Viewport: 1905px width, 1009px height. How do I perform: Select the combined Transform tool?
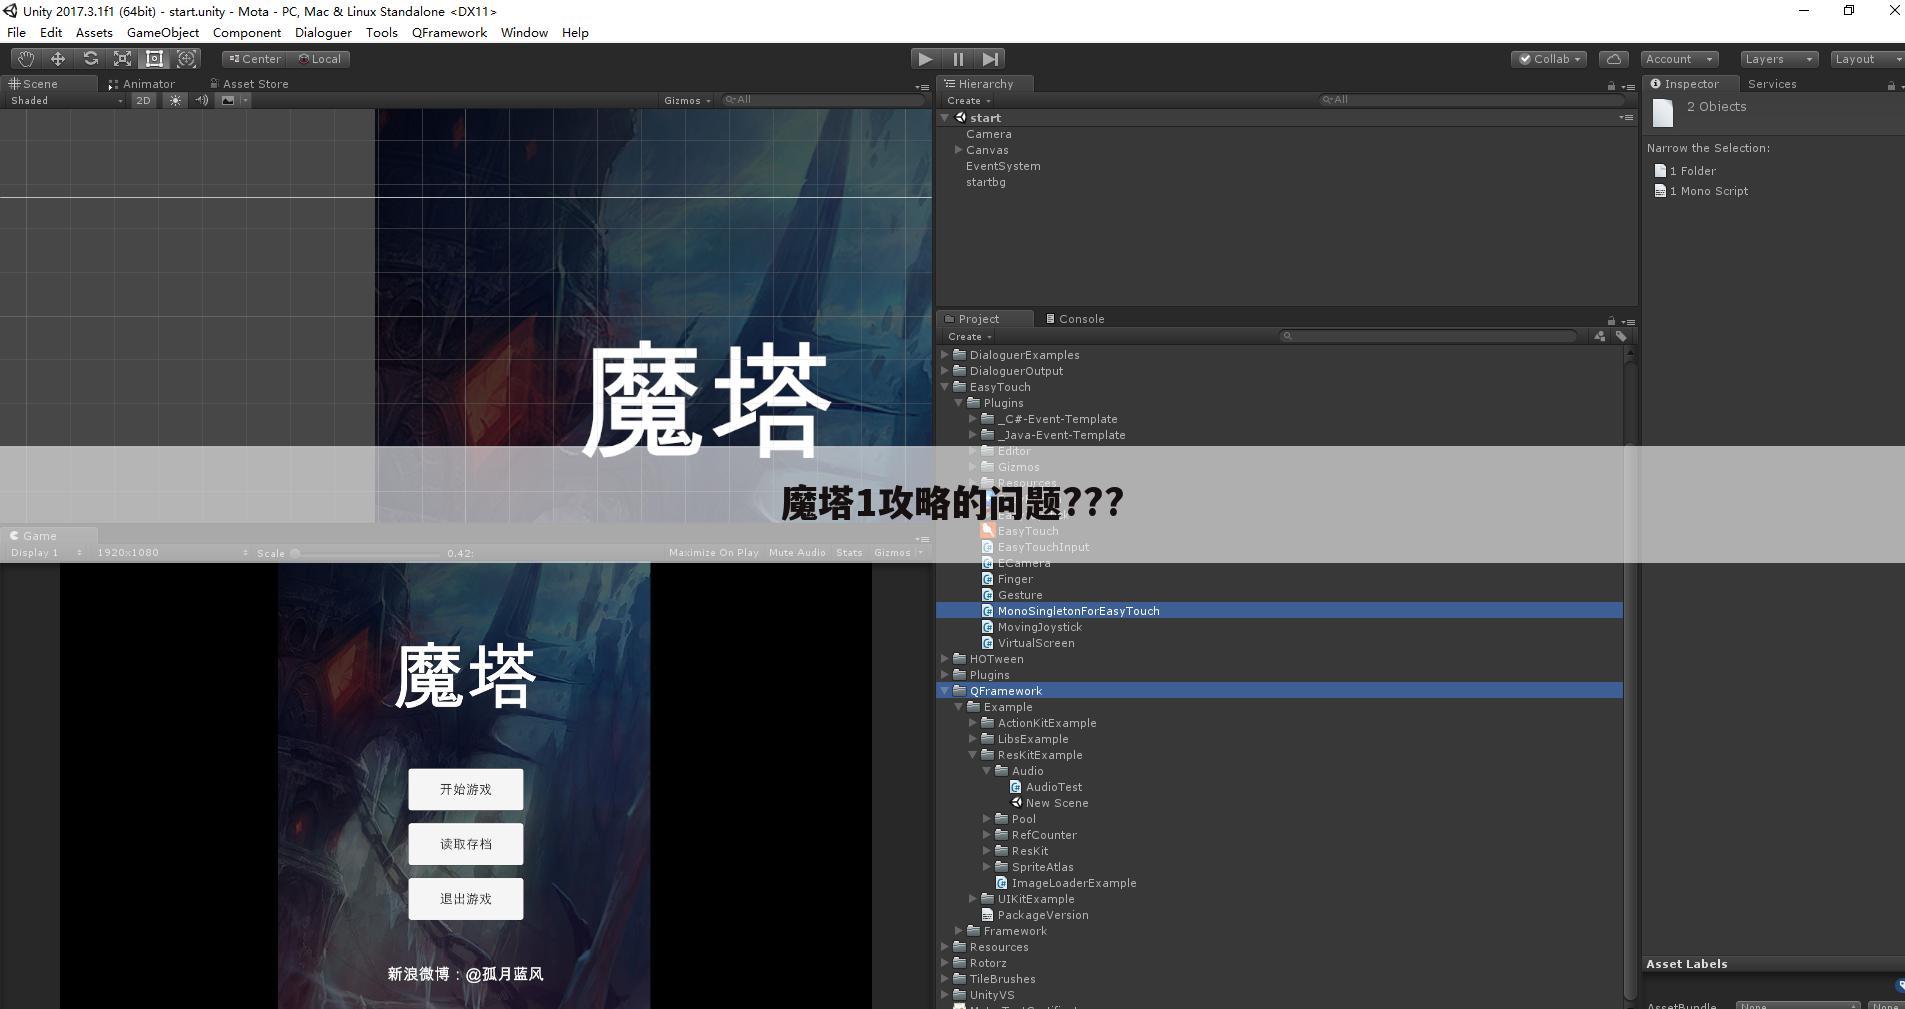click(x=186, y=59)
